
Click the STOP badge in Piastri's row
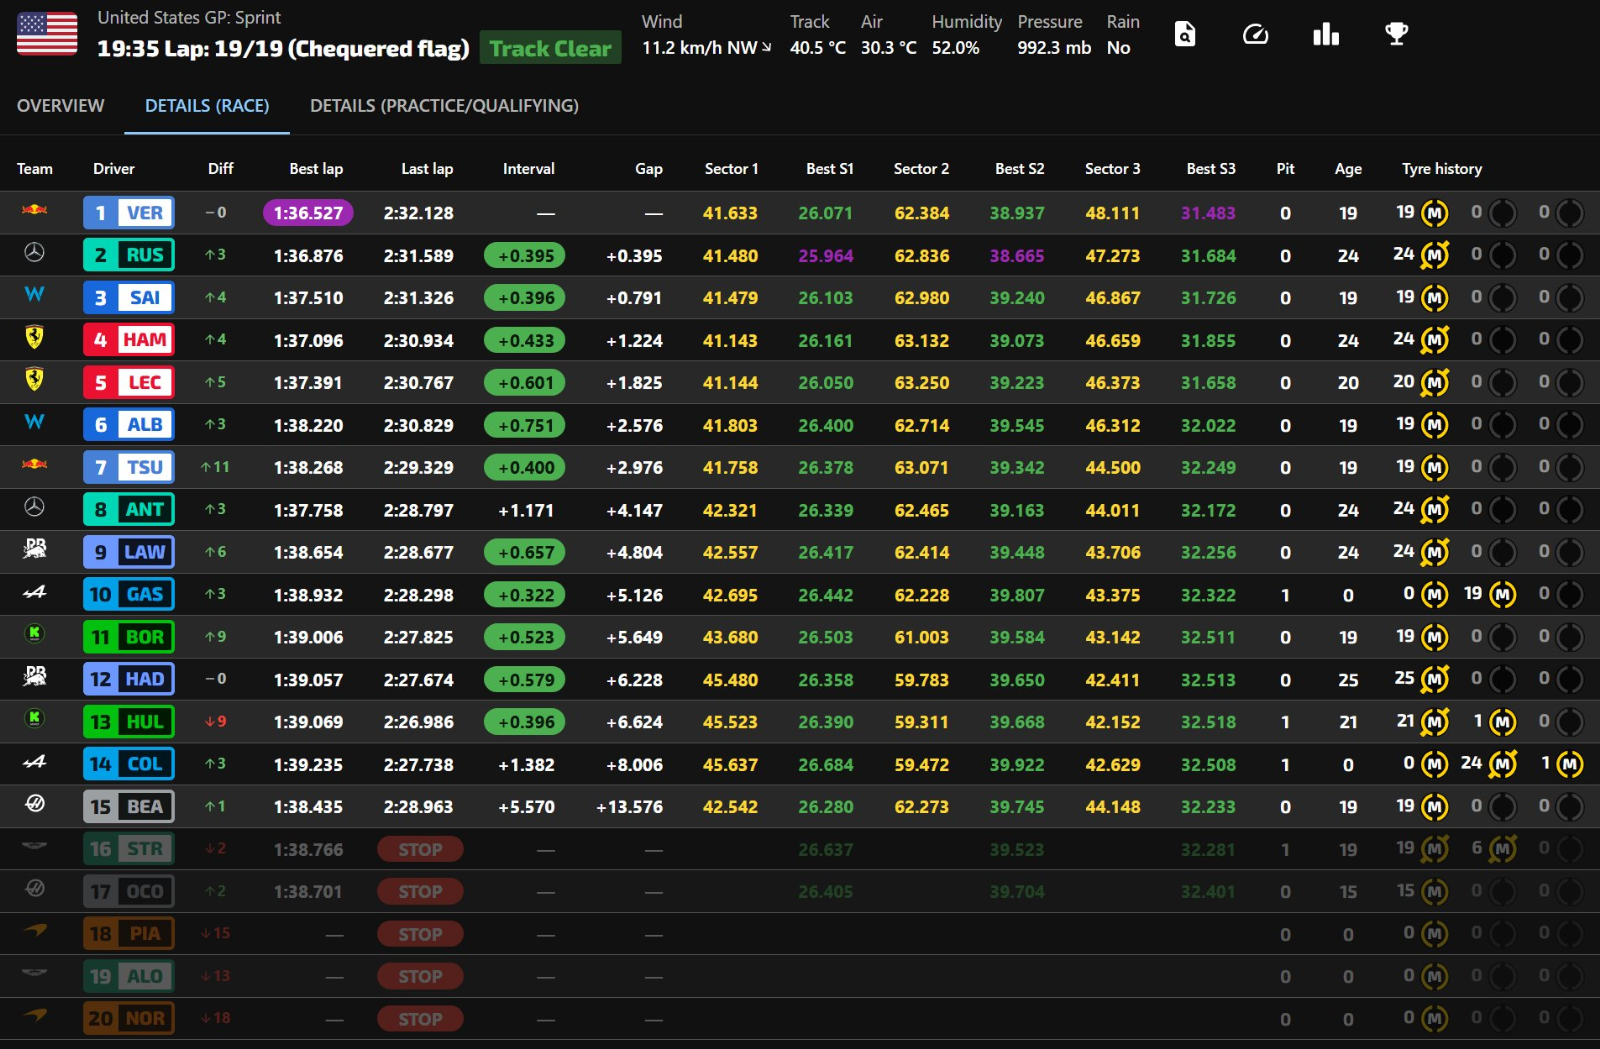420,934
